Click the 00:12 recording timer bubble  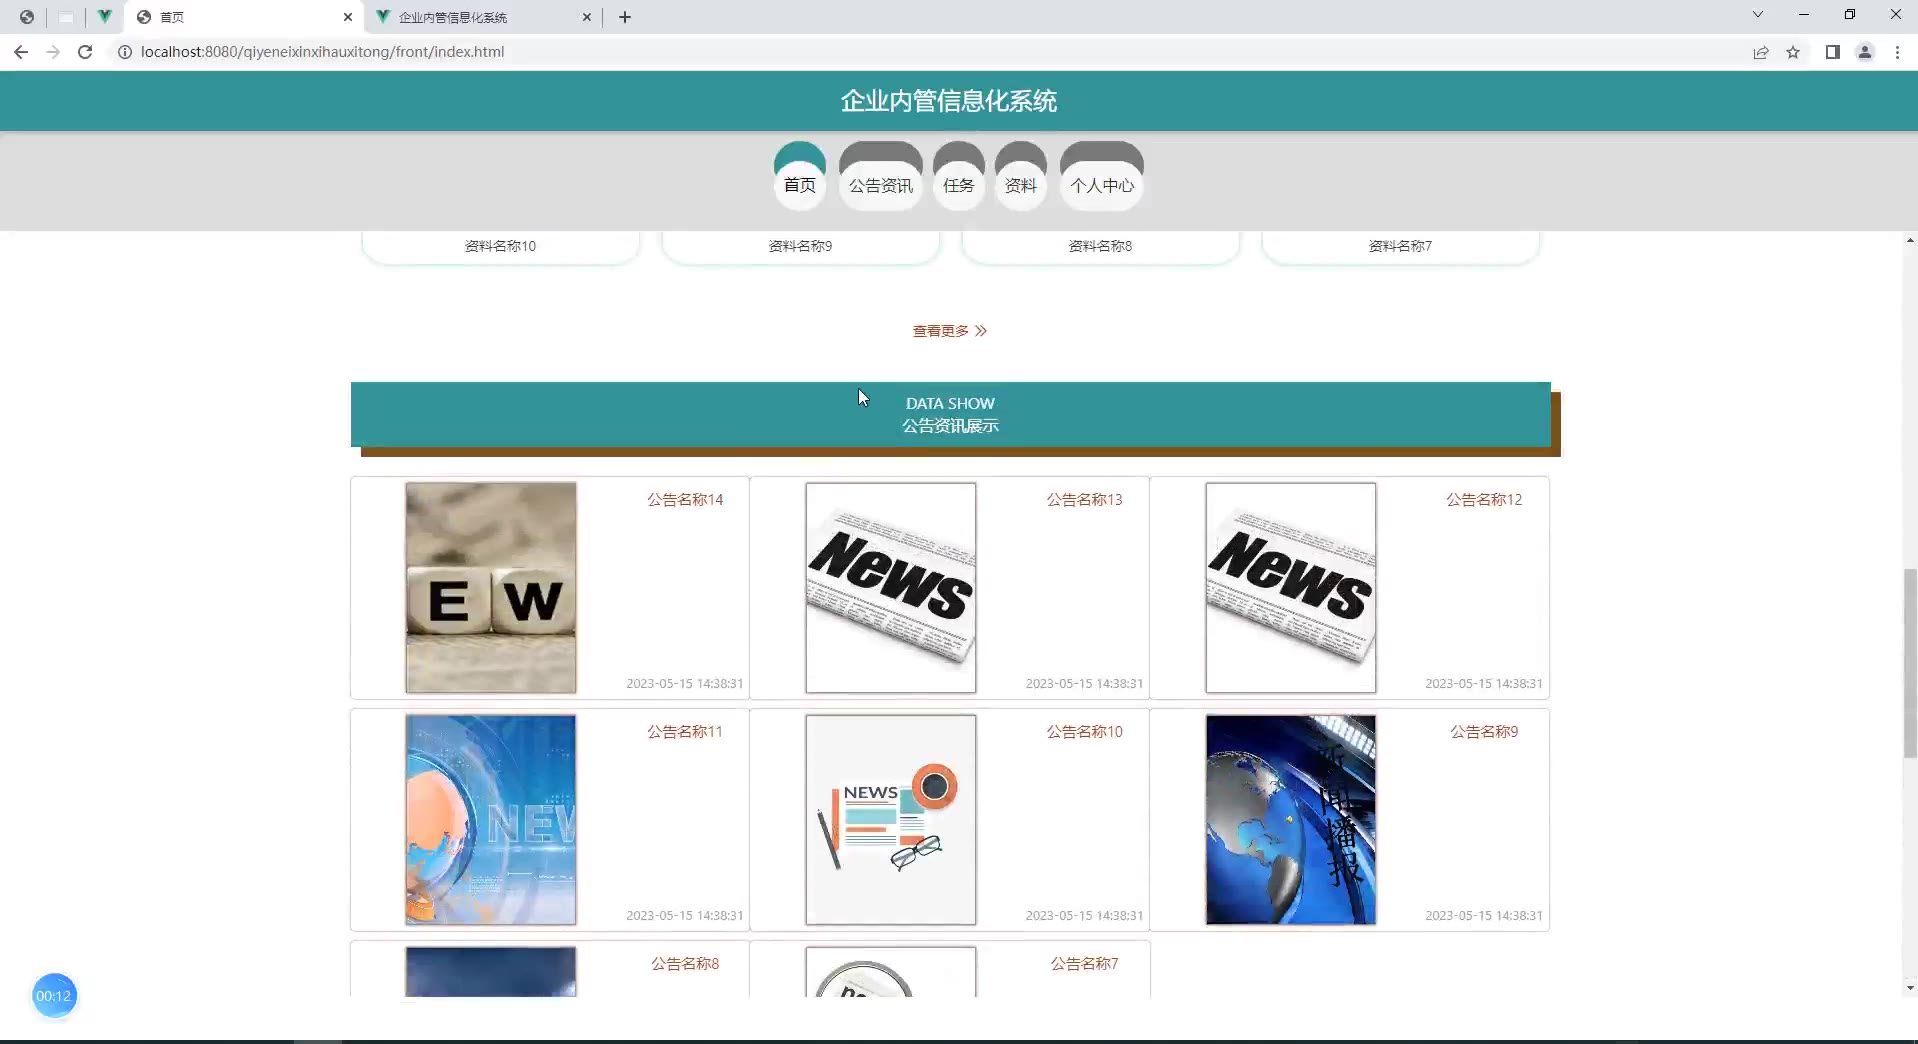54,996
